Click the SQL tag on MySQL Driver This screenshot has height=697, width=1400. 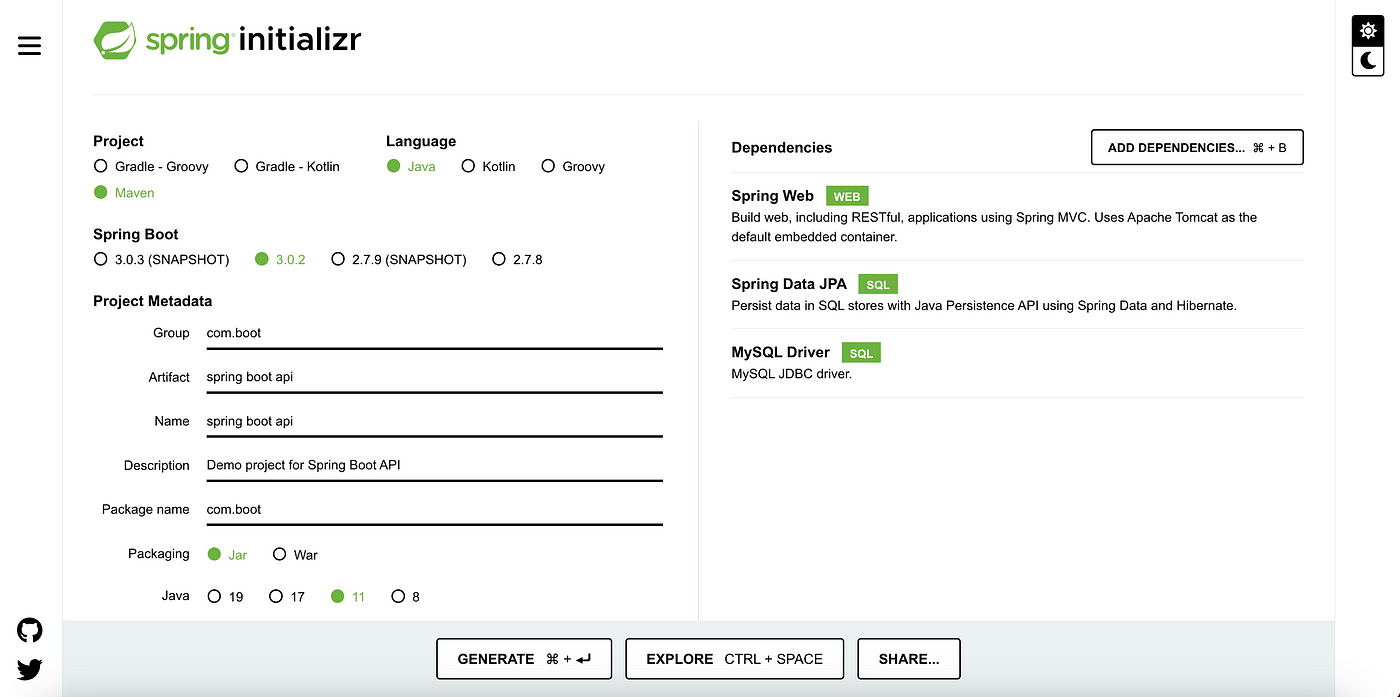tap(861, 353)
